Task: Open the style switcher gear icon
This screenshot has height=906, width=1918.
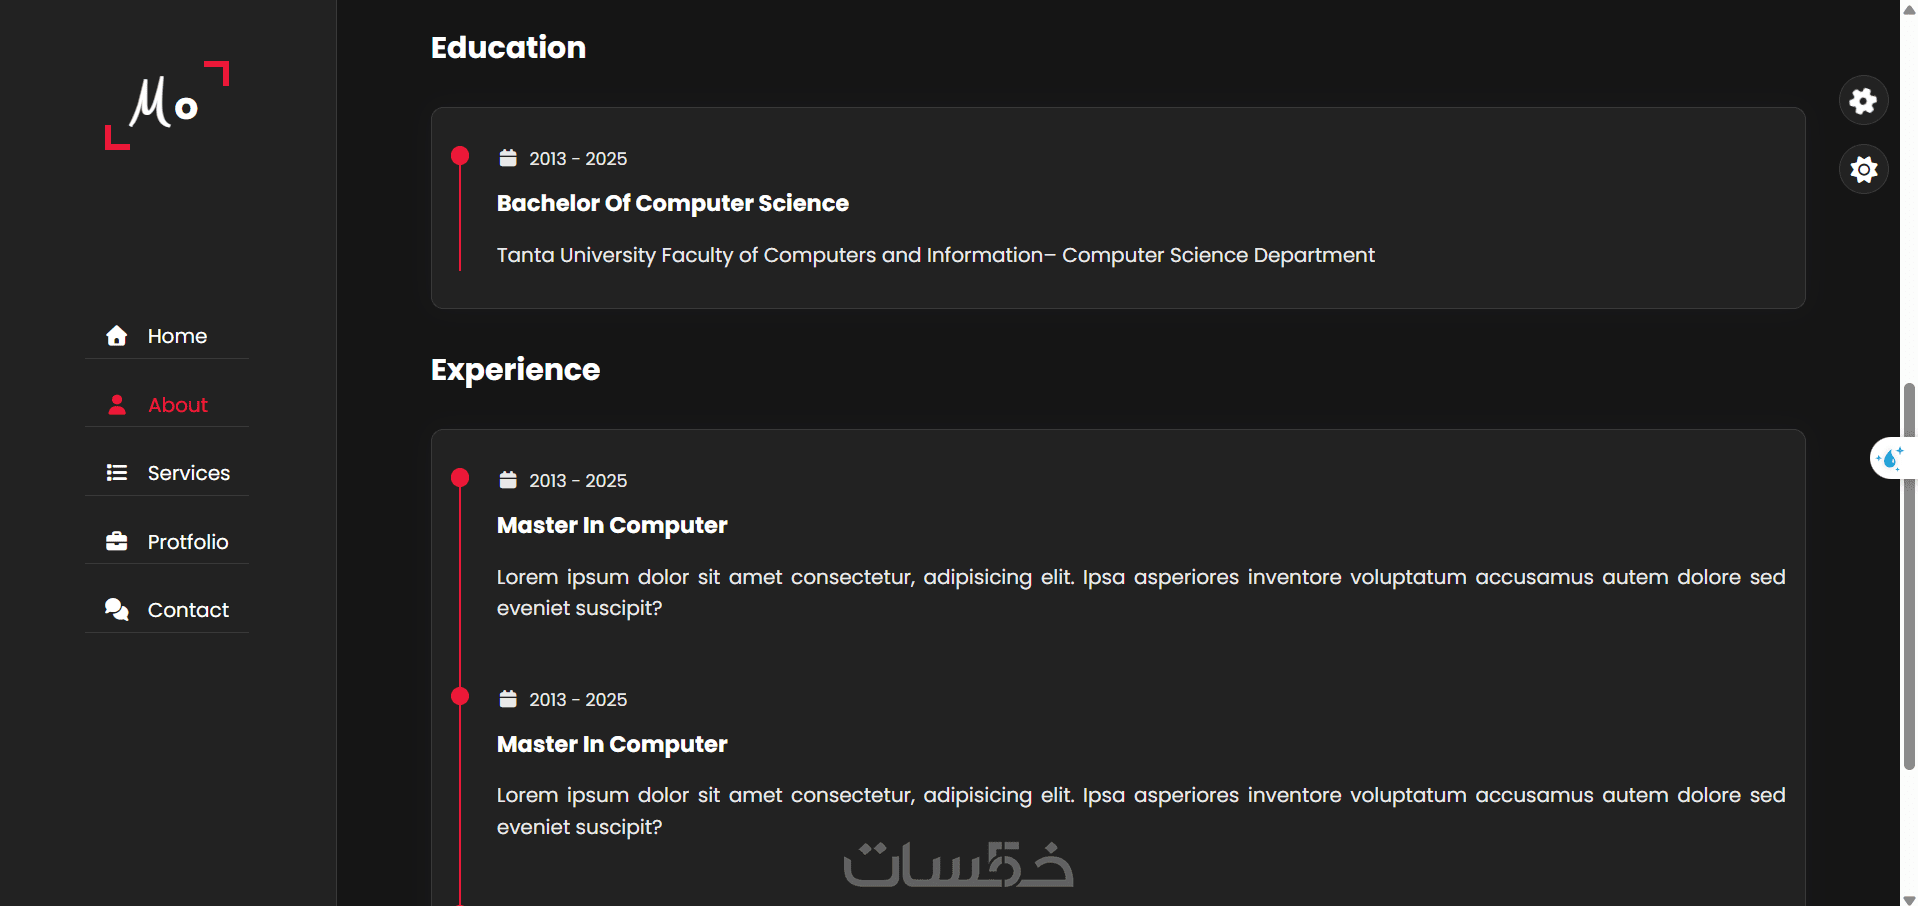Action: click(x=1863, y=101)
